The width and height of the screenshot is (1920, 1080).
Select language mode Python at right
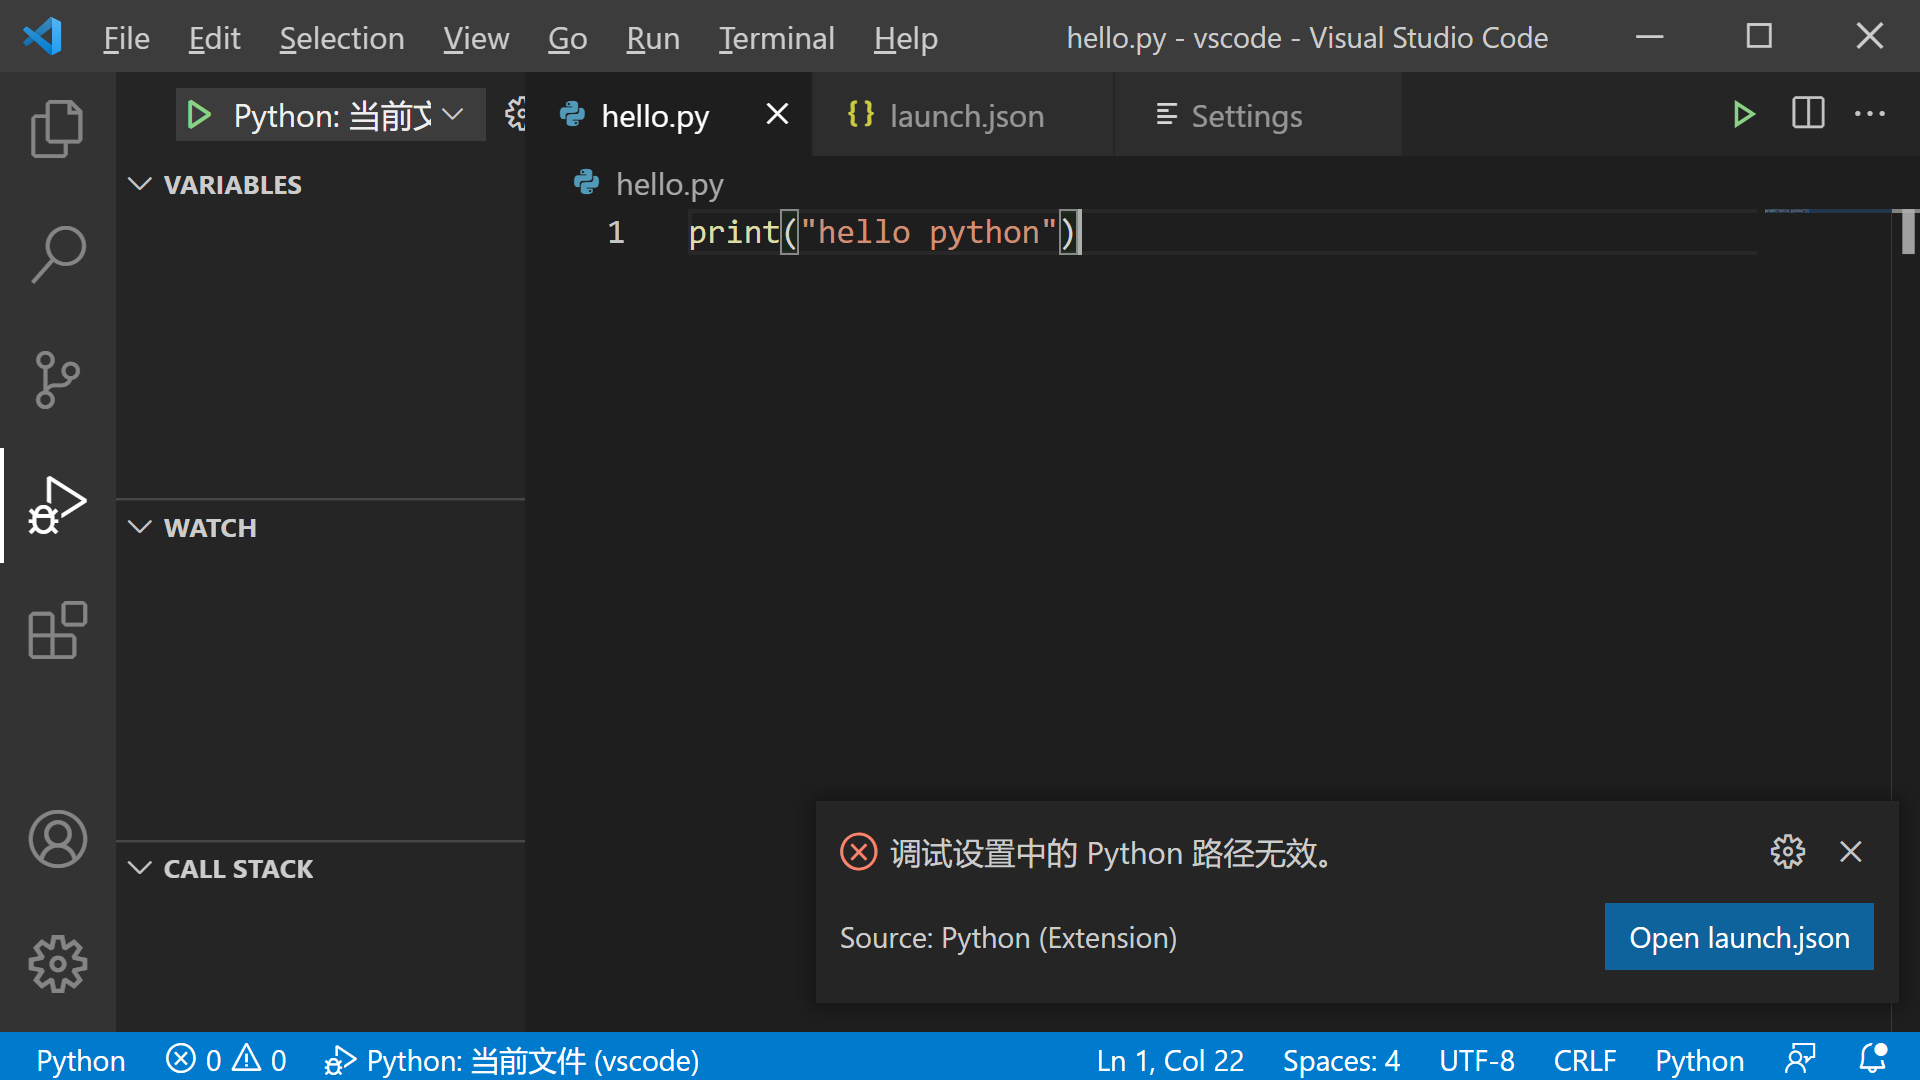point(1699,1059)
